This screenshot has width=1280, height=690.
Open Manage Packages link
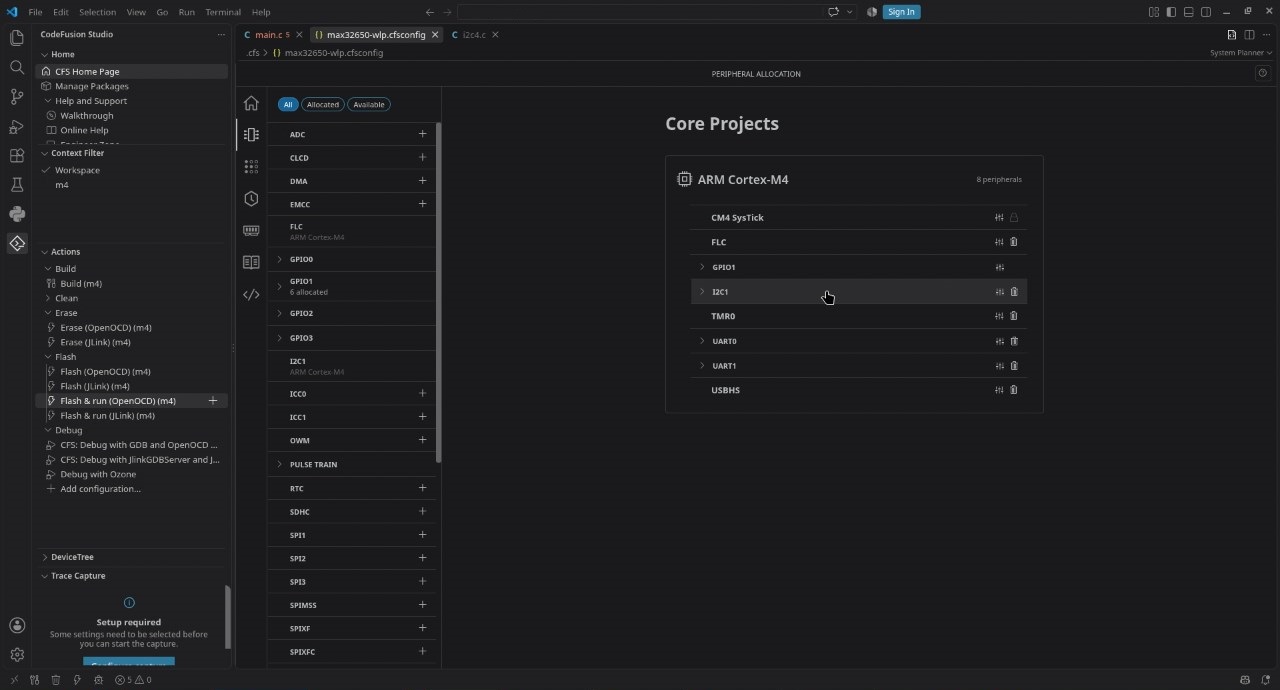pyautogui.click(x=91, y=86)
